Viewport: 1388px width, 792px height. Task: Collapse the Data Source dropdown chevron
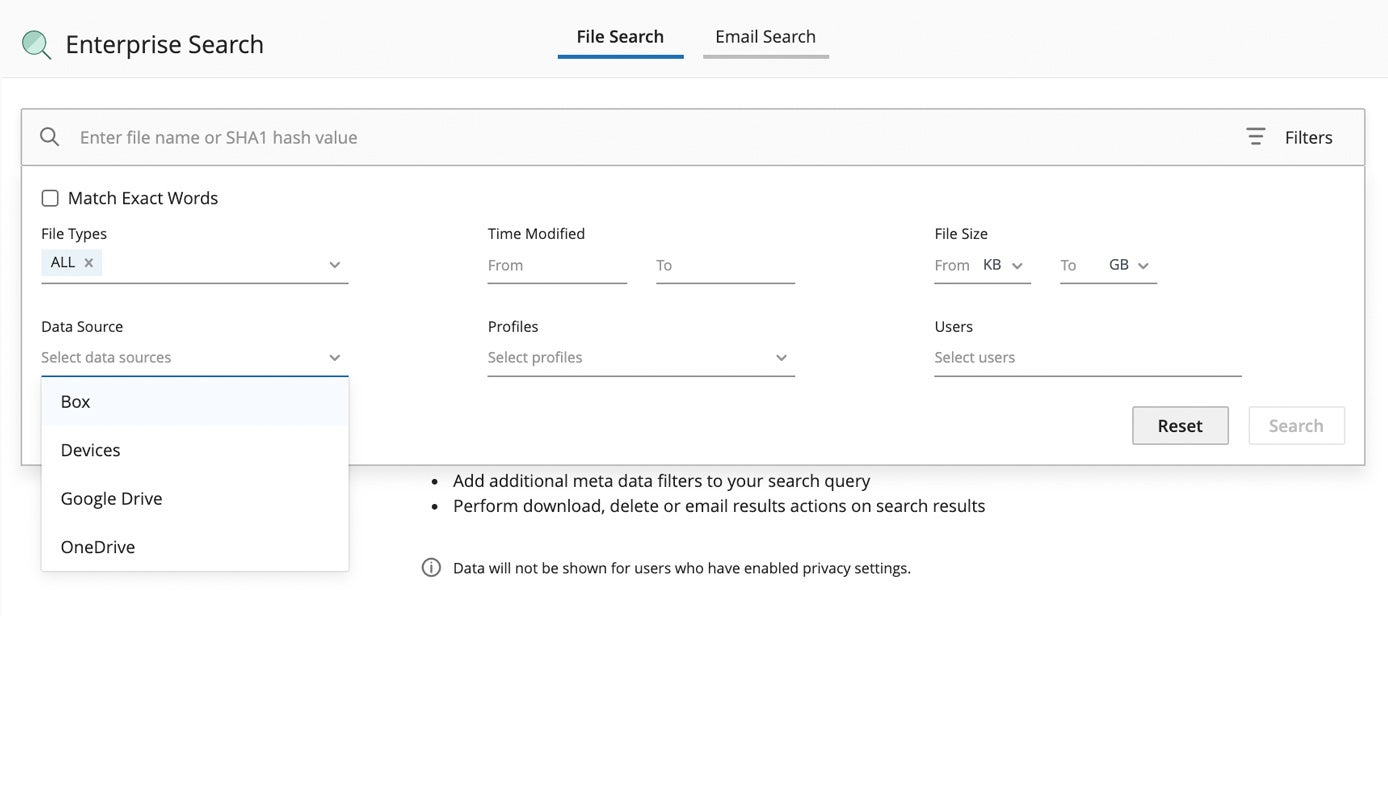(334, 358)
